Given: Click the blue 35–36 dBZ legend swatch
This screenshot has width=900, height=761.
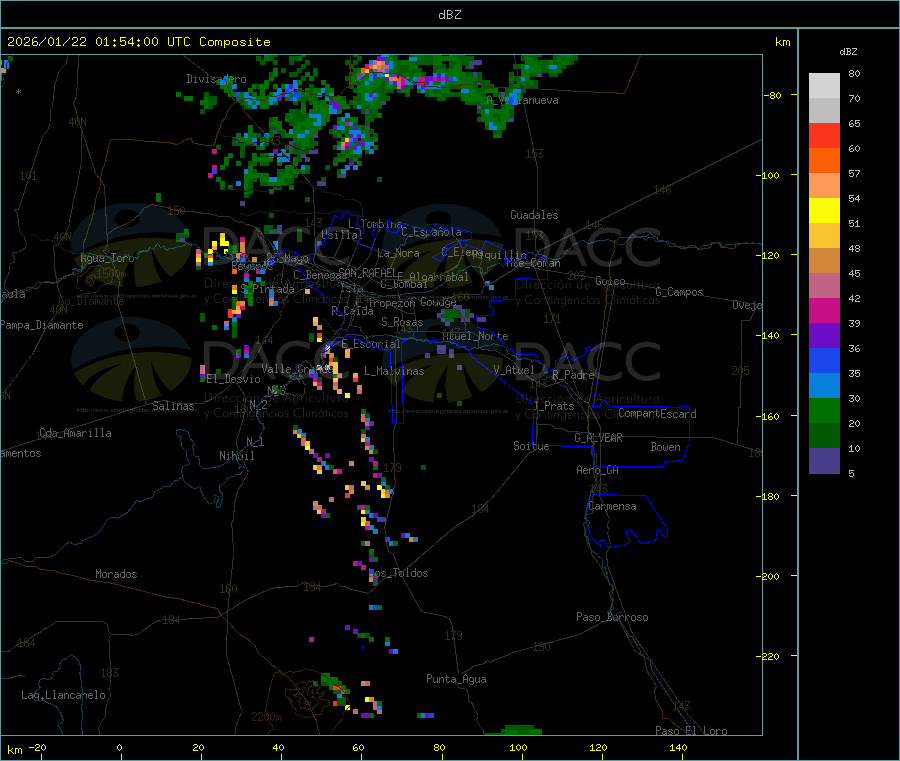Looking at the screenshot, I should pyautogui.click(x=824, y=360).
